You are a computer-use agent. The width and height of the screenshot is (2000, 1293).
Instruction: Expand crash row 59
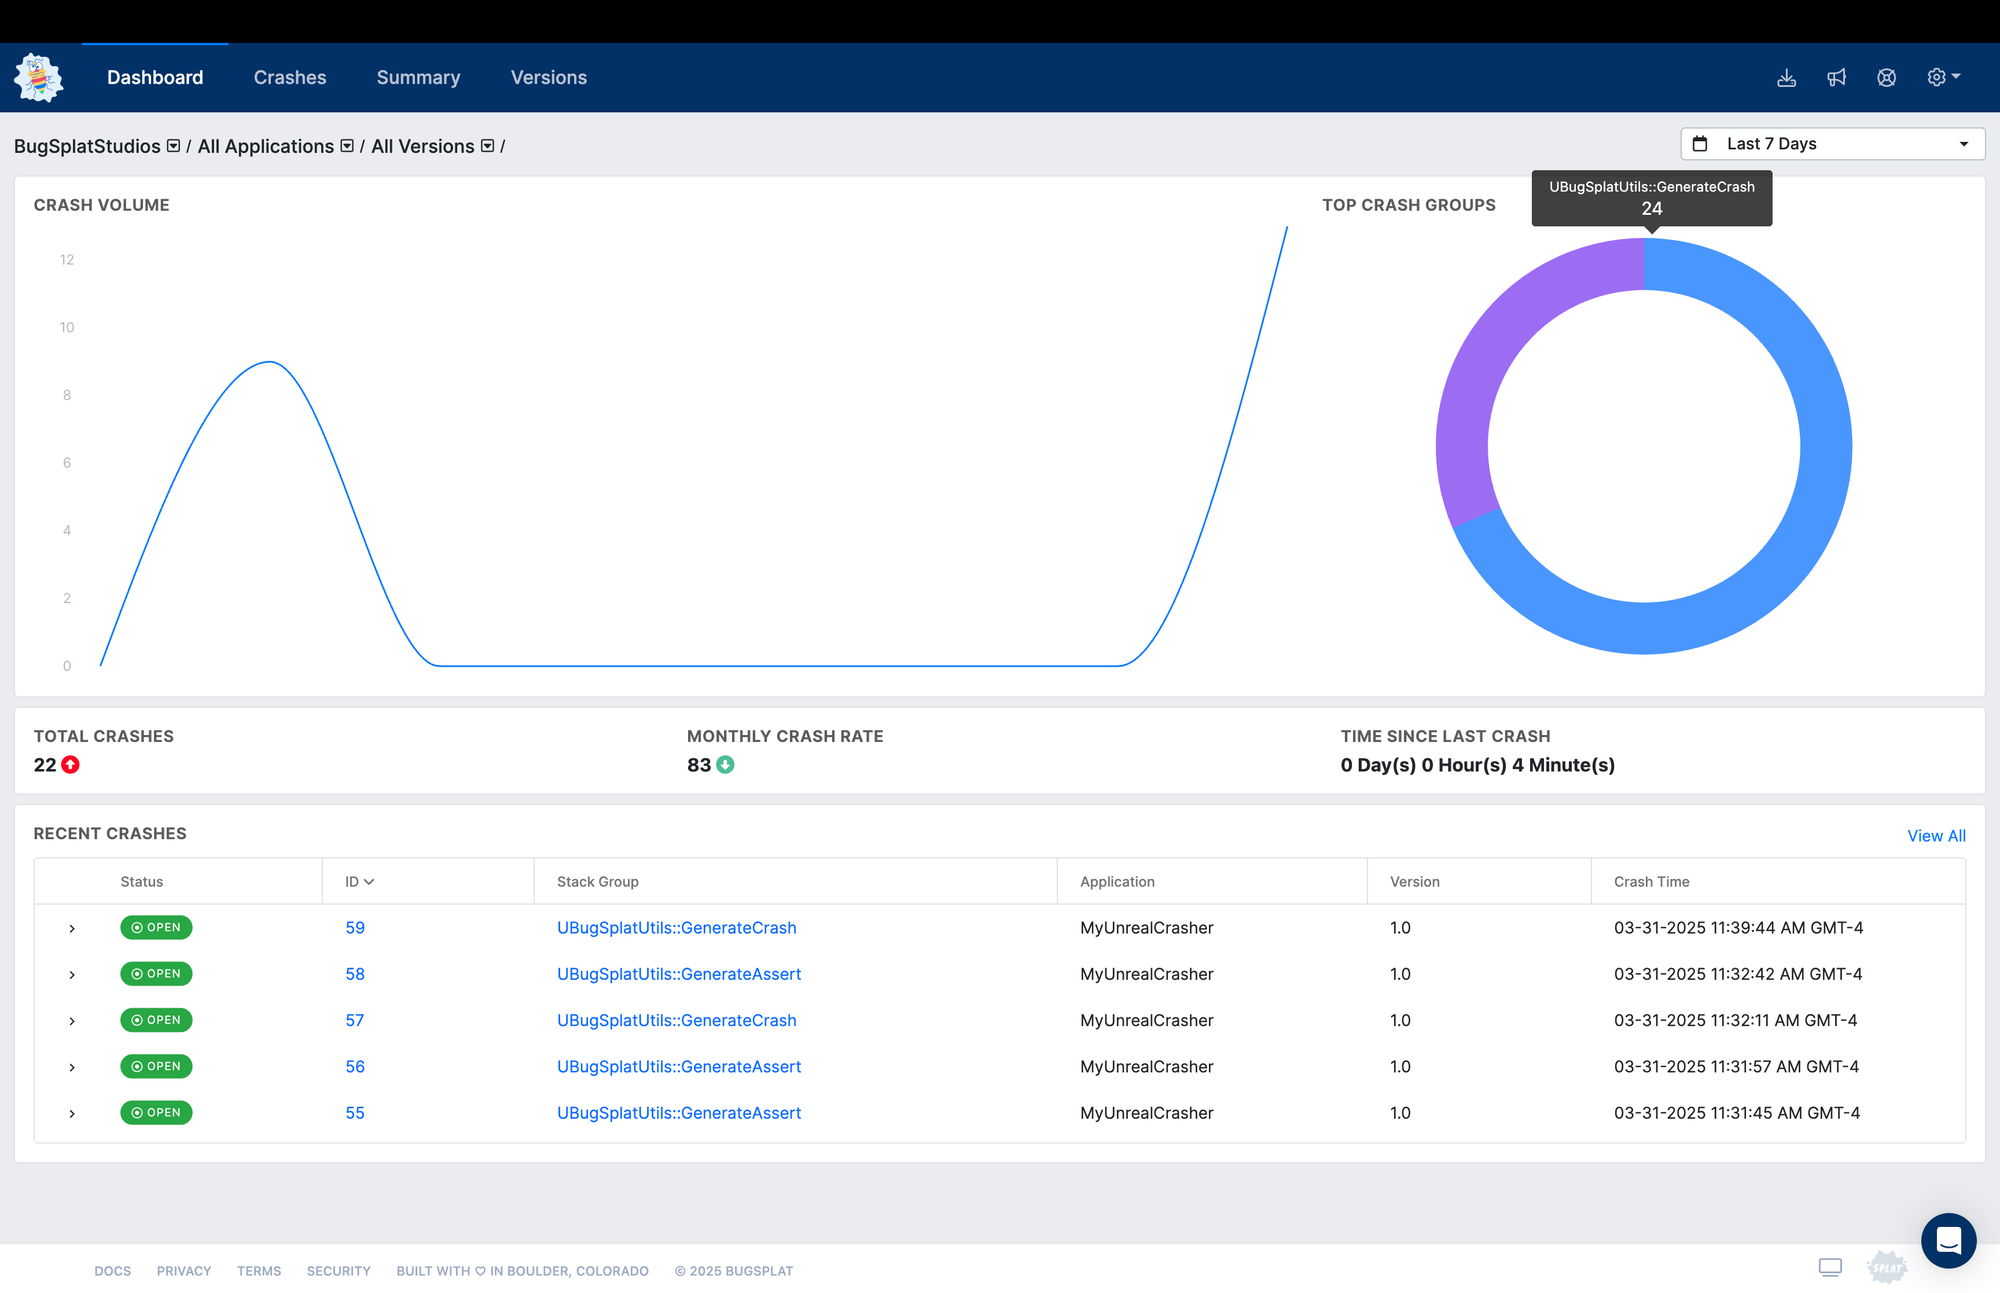[x=72, y=928]
